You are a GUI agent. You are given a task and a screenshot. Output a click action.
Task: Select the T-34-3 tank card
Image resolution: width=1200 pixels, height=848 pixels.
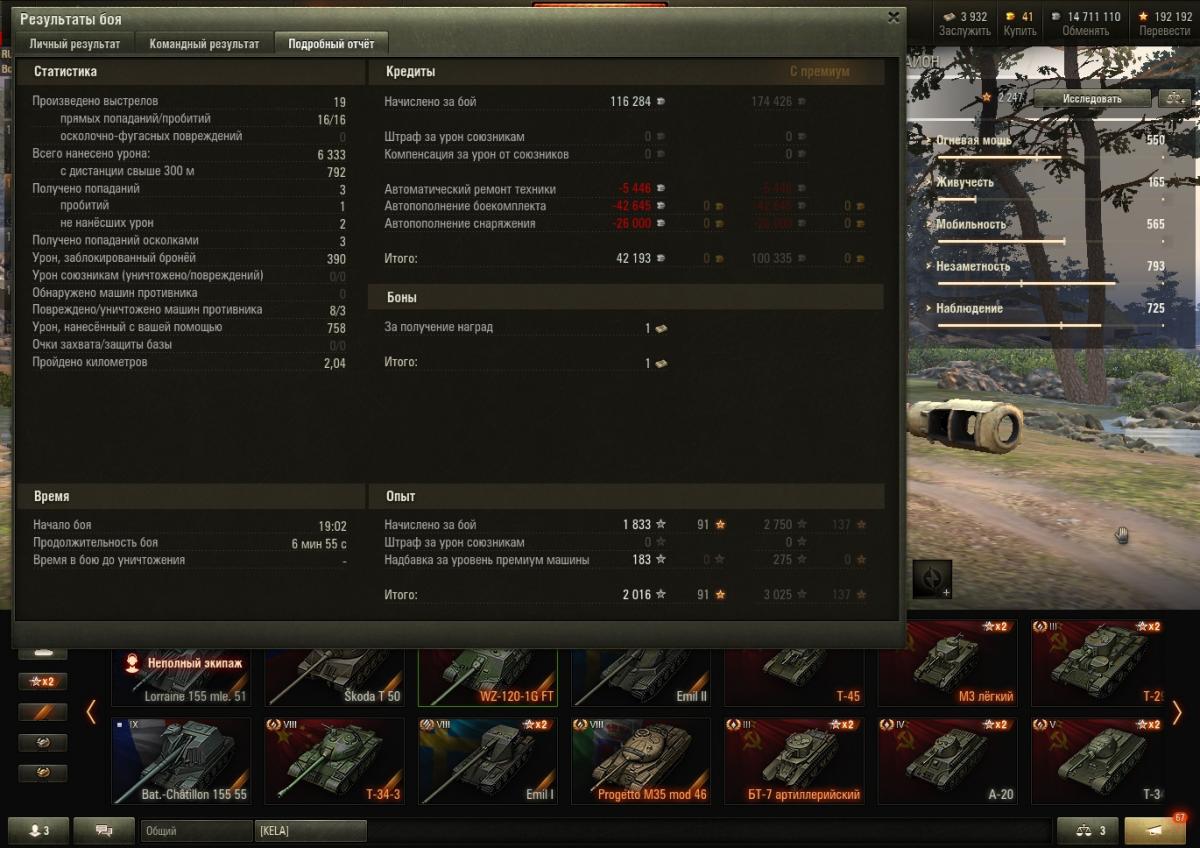[334, 761]
